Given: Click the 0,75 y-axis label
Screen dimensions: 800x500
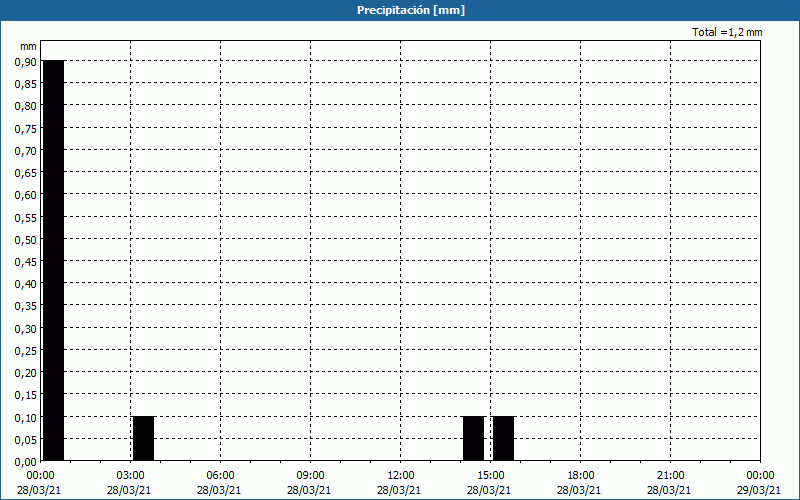Looking at the screenshot, I should click(x=26, y=129).
